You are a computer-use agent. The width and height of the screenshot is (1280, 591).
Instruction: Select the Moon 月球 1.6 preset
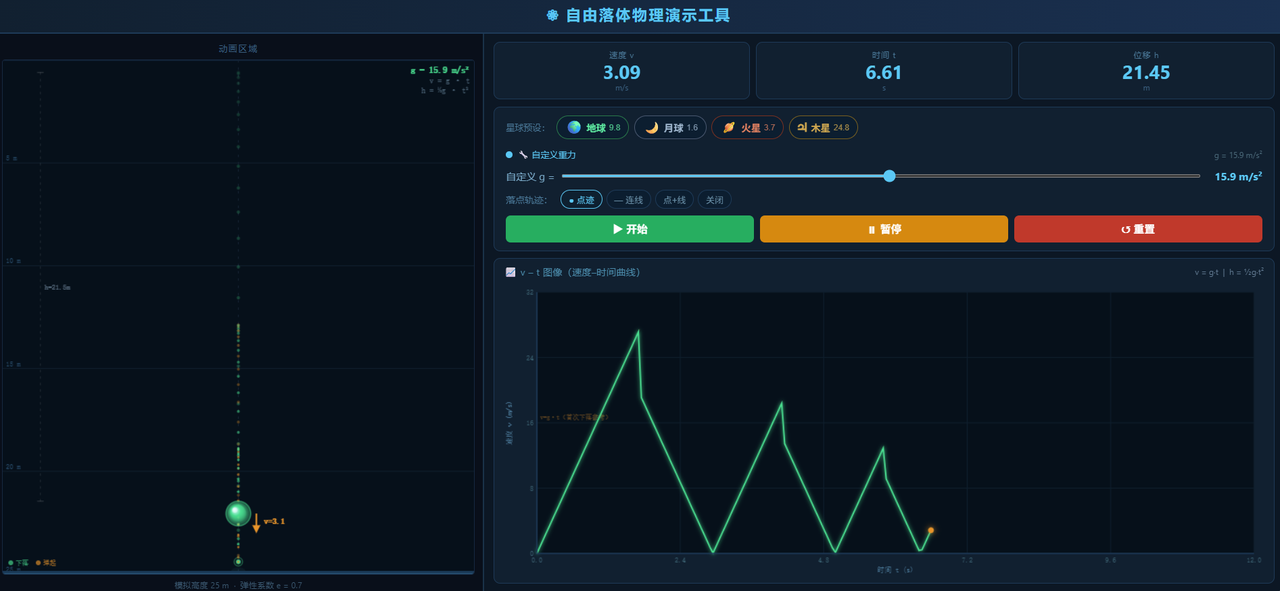pyautogui.click(x=670, y=128)
